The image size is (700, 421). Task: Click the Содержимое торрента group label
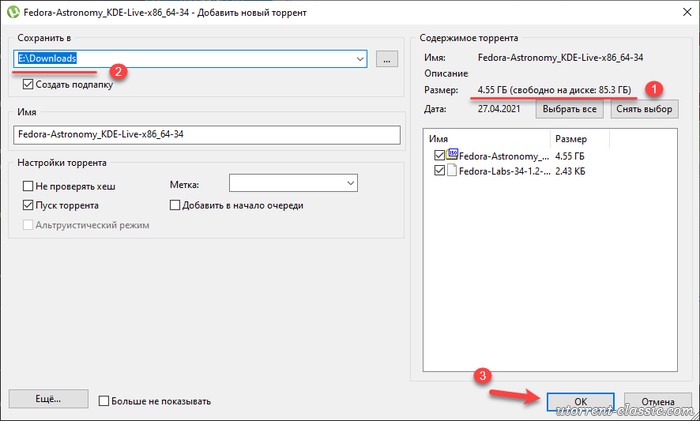click(469, 38)
